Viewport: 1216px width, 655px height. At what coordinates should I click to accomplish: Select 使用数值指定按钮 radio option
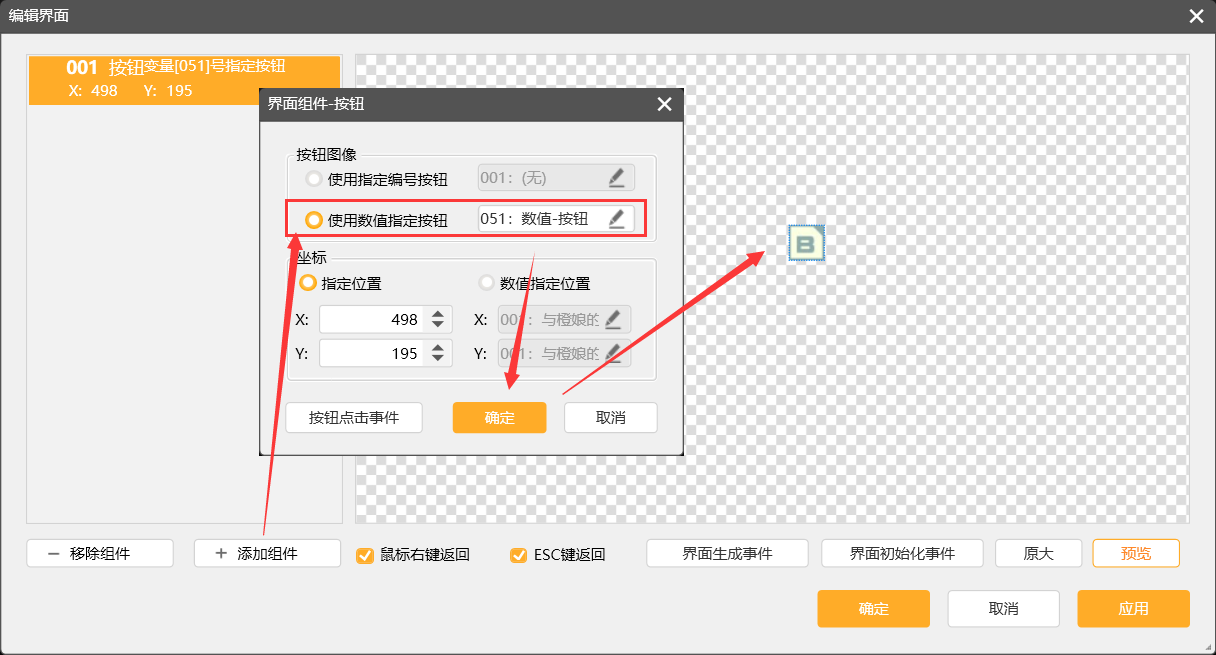click(x=314, y=220)
